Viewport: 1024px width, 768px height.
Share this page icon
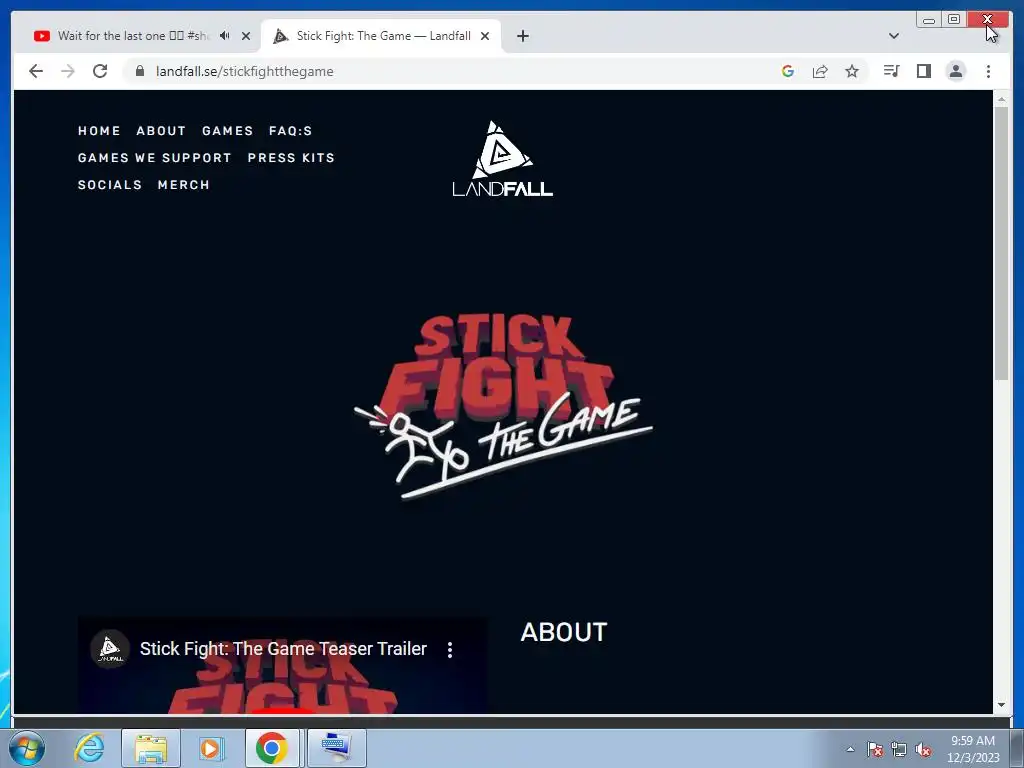(x=820, y=71)
